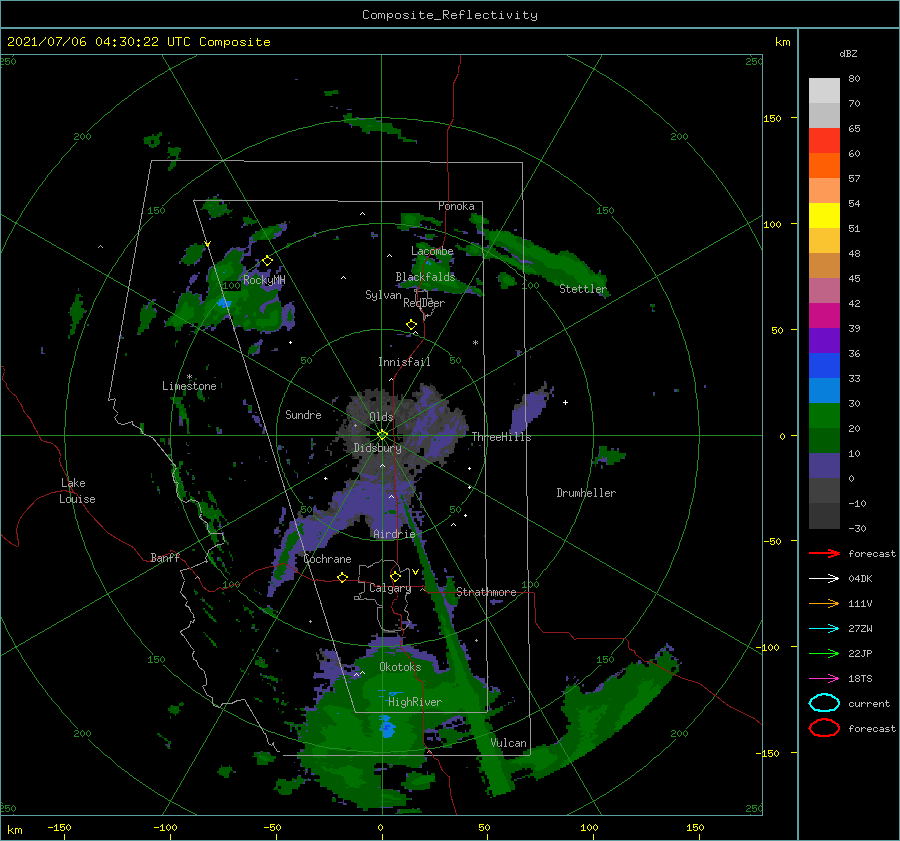Click the Vulcan label
Screen dimensions: 900x841
(x=508, y=743)
